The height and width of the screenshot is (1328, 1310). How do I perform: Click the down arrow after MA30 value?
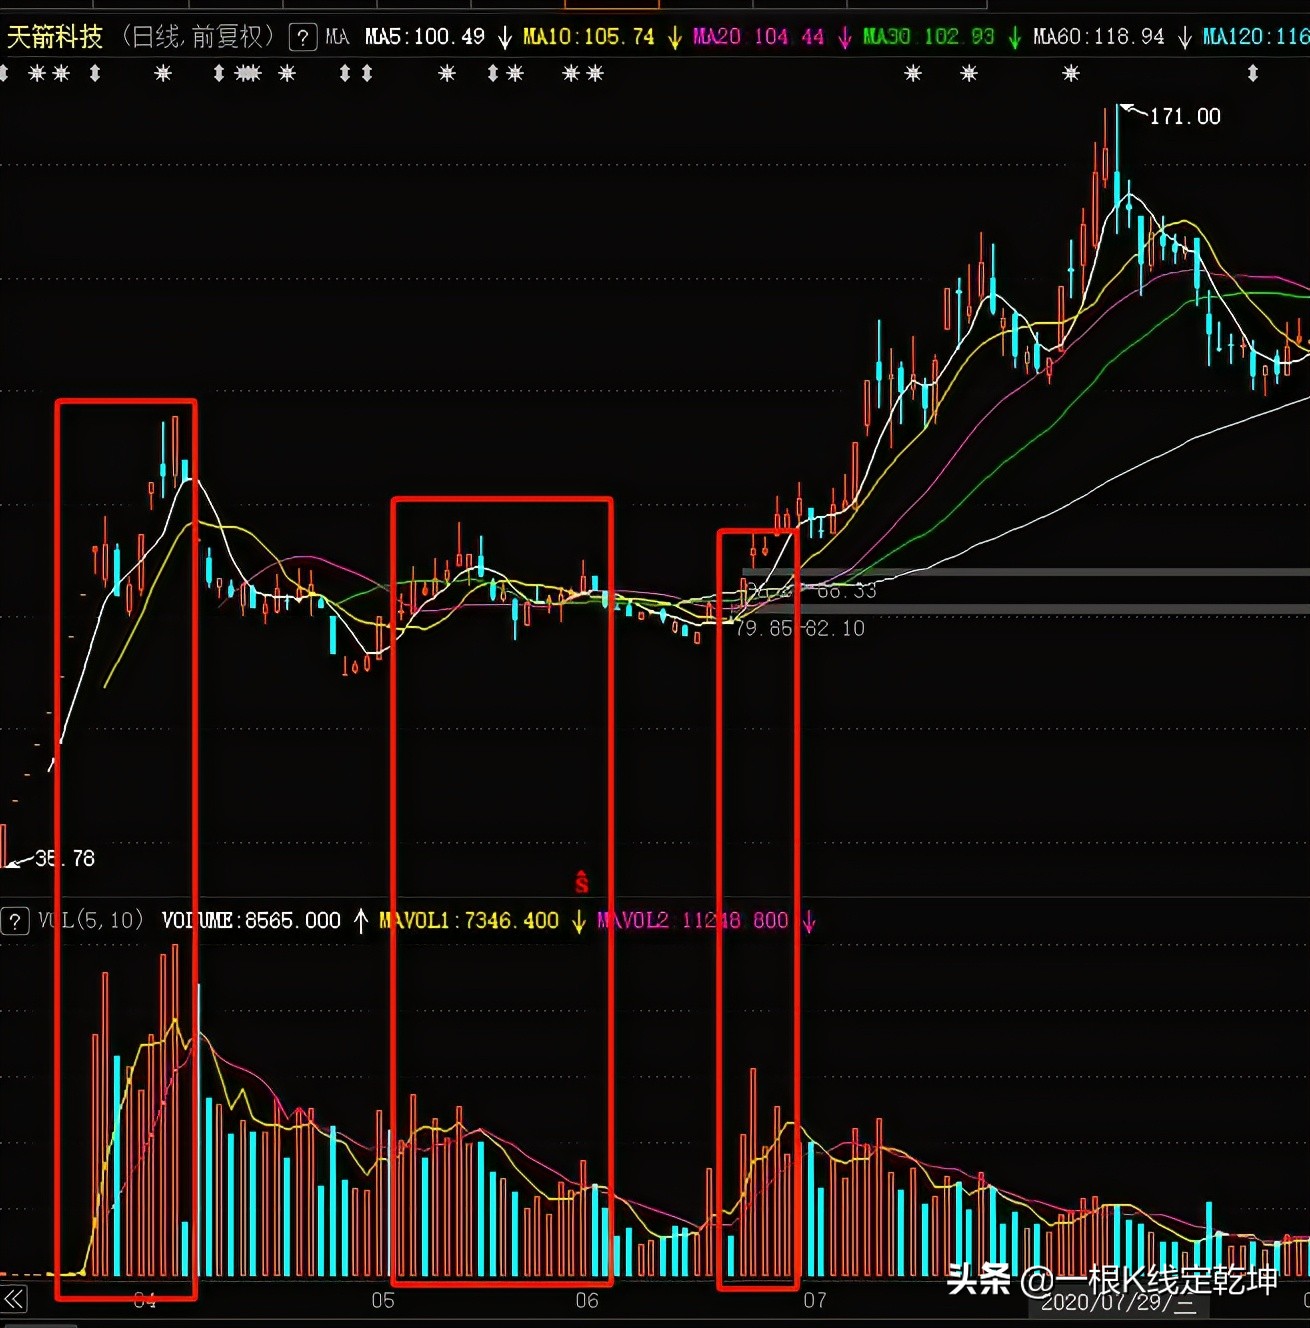[x=1015, y=38]
